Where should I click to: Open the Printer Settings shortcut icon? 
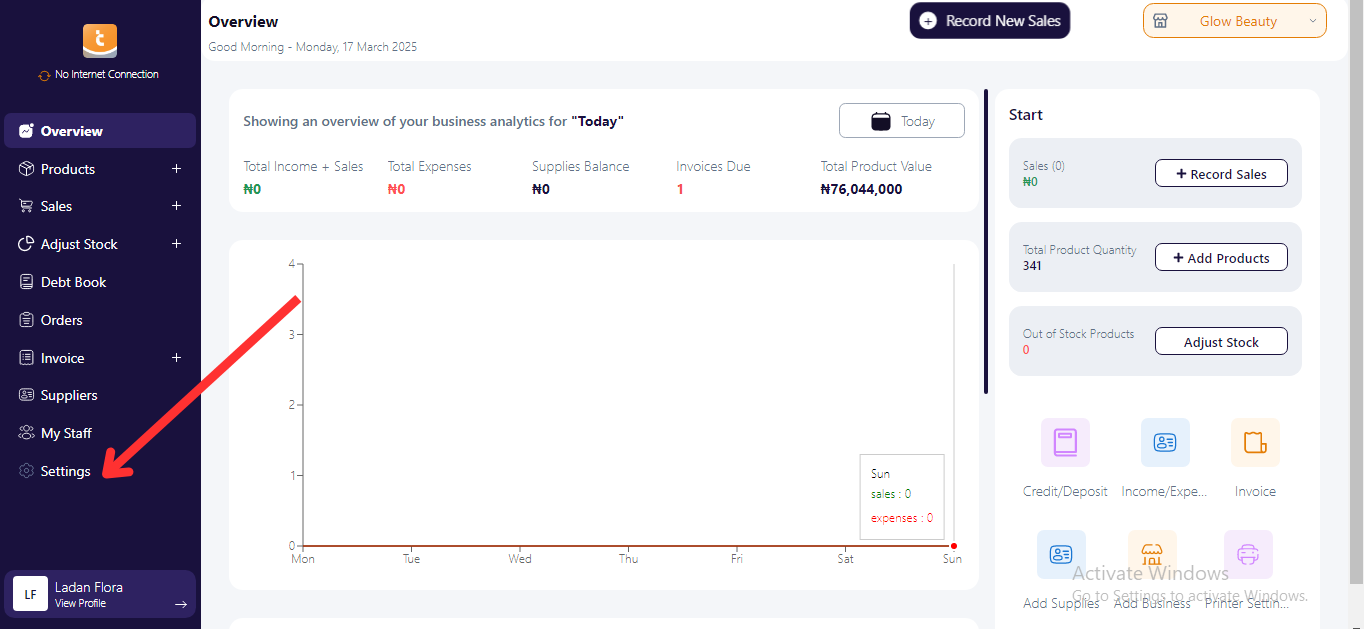[1248, 554]
